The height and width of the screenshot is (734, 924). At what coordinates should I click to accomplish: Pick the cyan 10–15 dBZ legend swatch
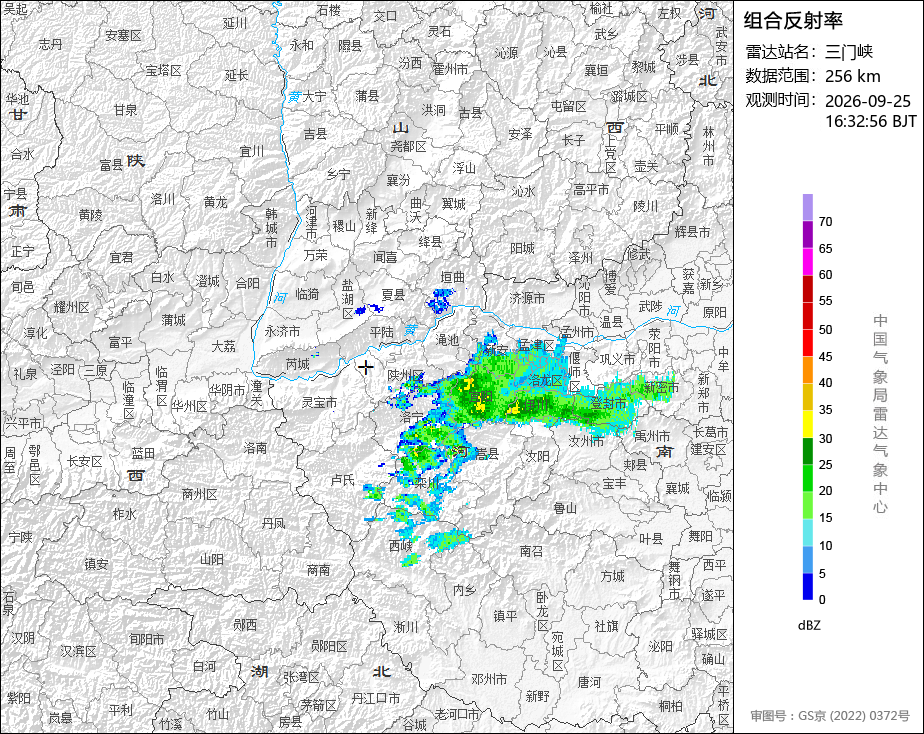click(x=807, y=533)
